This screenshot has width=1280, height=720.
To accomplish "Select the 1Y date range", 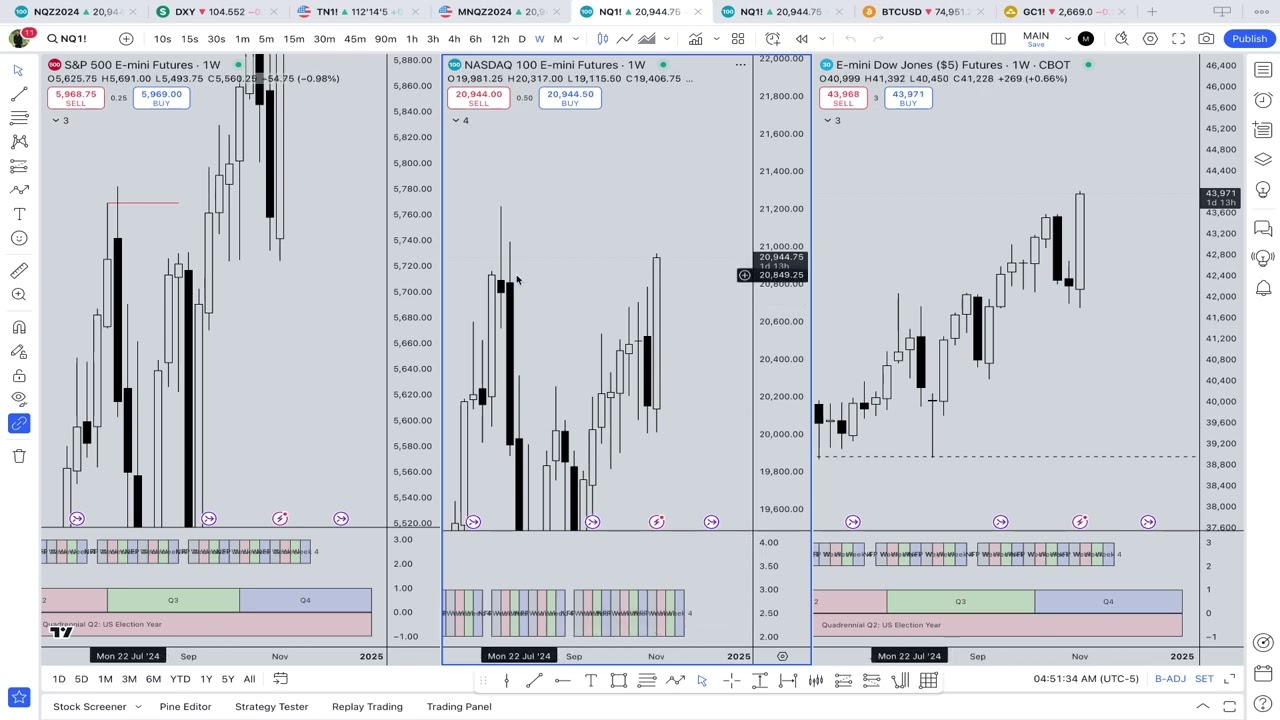I will tap(206, 680).
